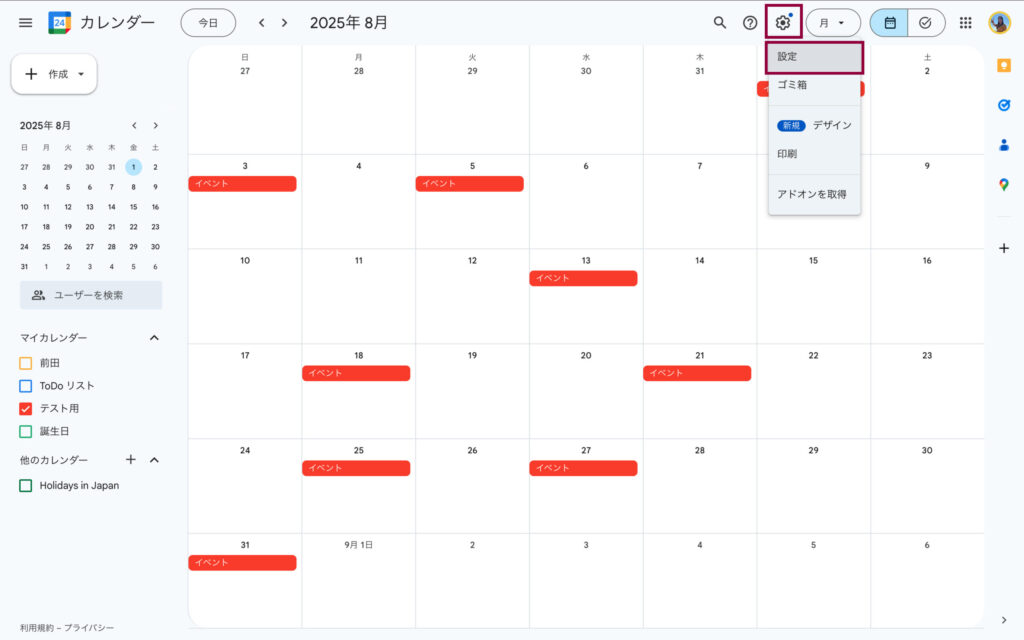Open Google Keep in side panel
The width and height of the screenshot is (1024, 640).
click(x=1004, y=66)
